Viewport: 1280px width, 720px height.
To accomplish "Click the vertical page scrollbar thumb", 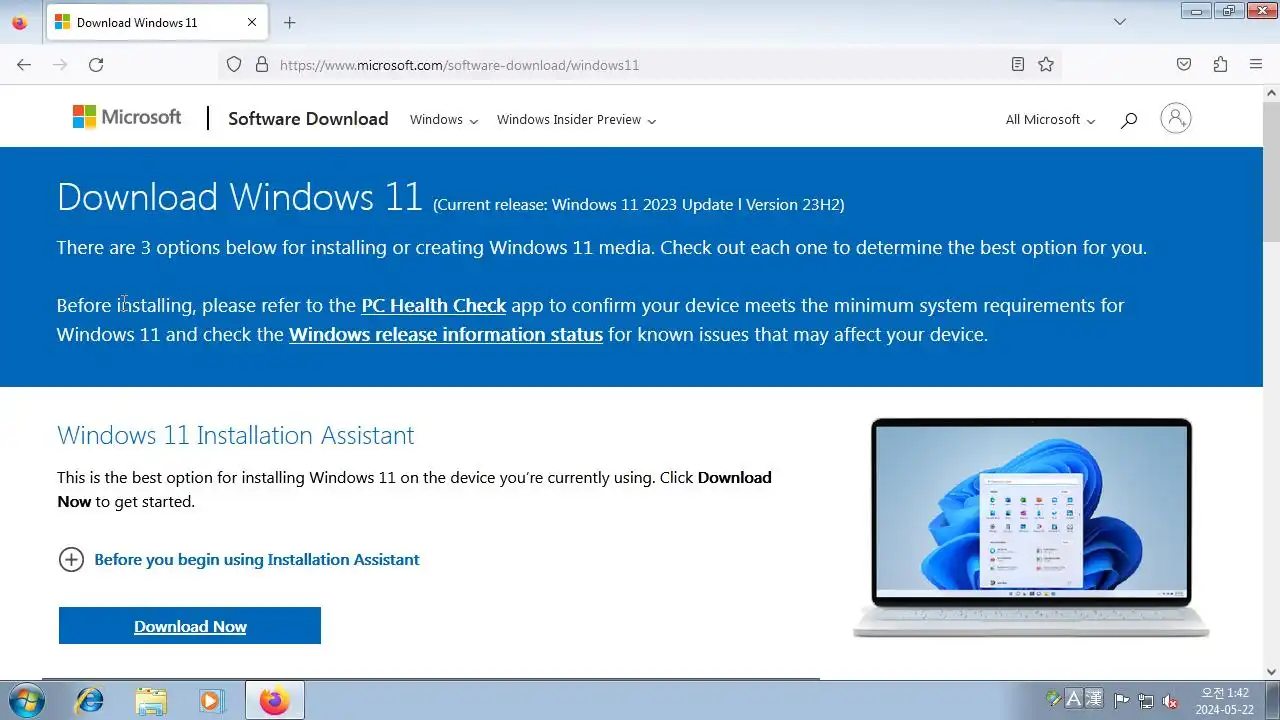I will [x=1272, y=172].
